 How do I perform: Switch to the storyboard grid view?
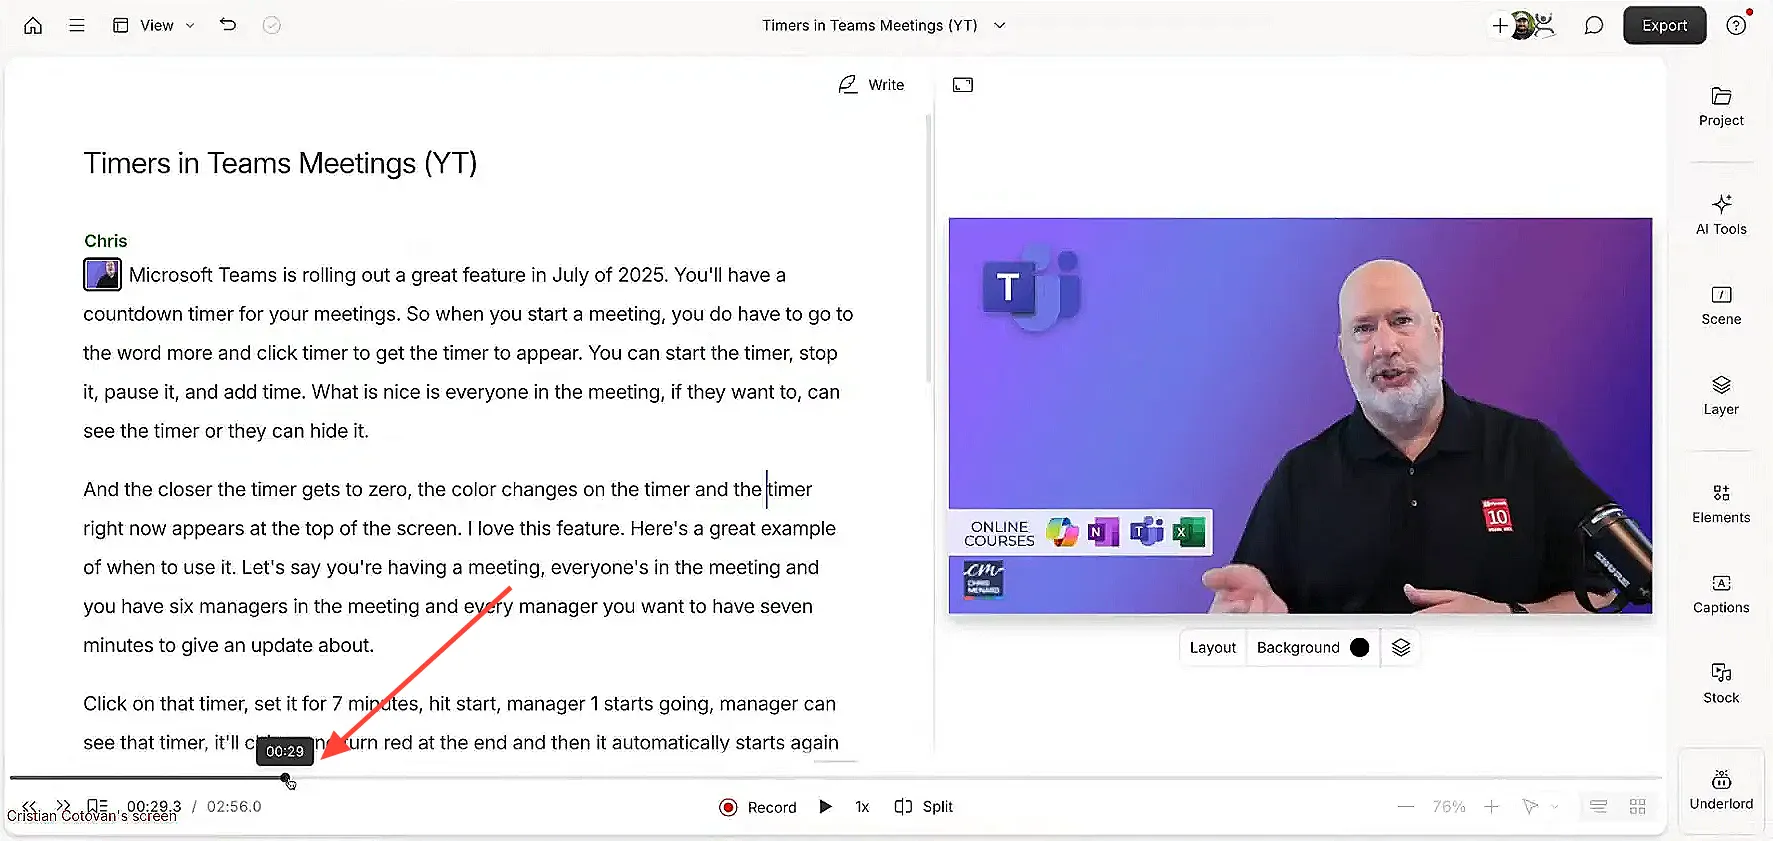coord(1637,807)
